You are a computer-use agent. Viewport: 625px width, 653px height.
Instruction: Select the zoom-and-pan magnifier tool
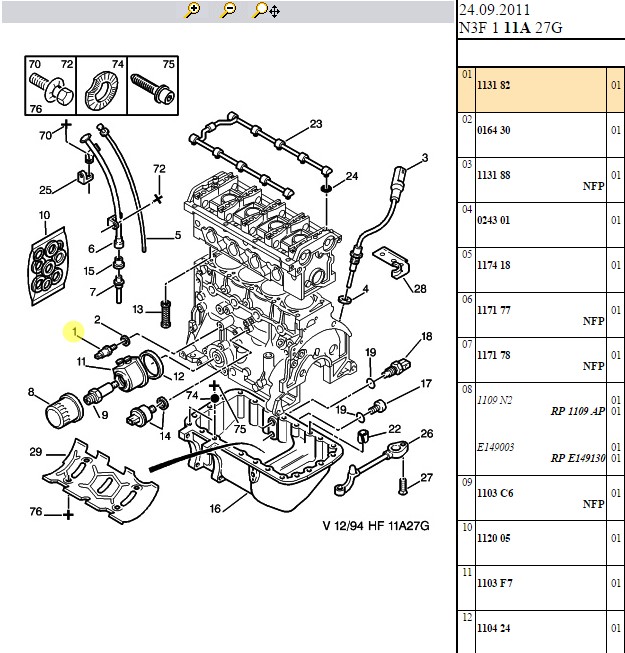coord(266,10)
